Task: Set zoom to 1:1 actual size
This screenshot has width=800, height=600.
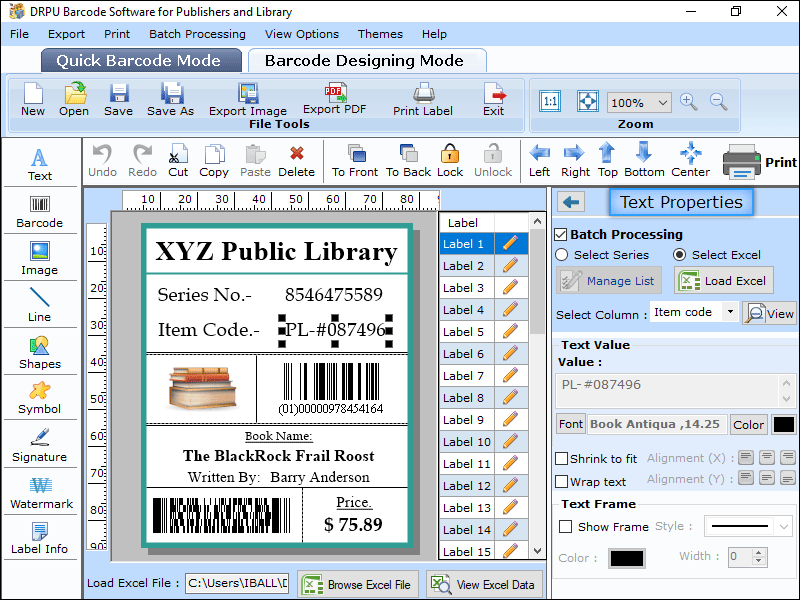Action: 550,101
